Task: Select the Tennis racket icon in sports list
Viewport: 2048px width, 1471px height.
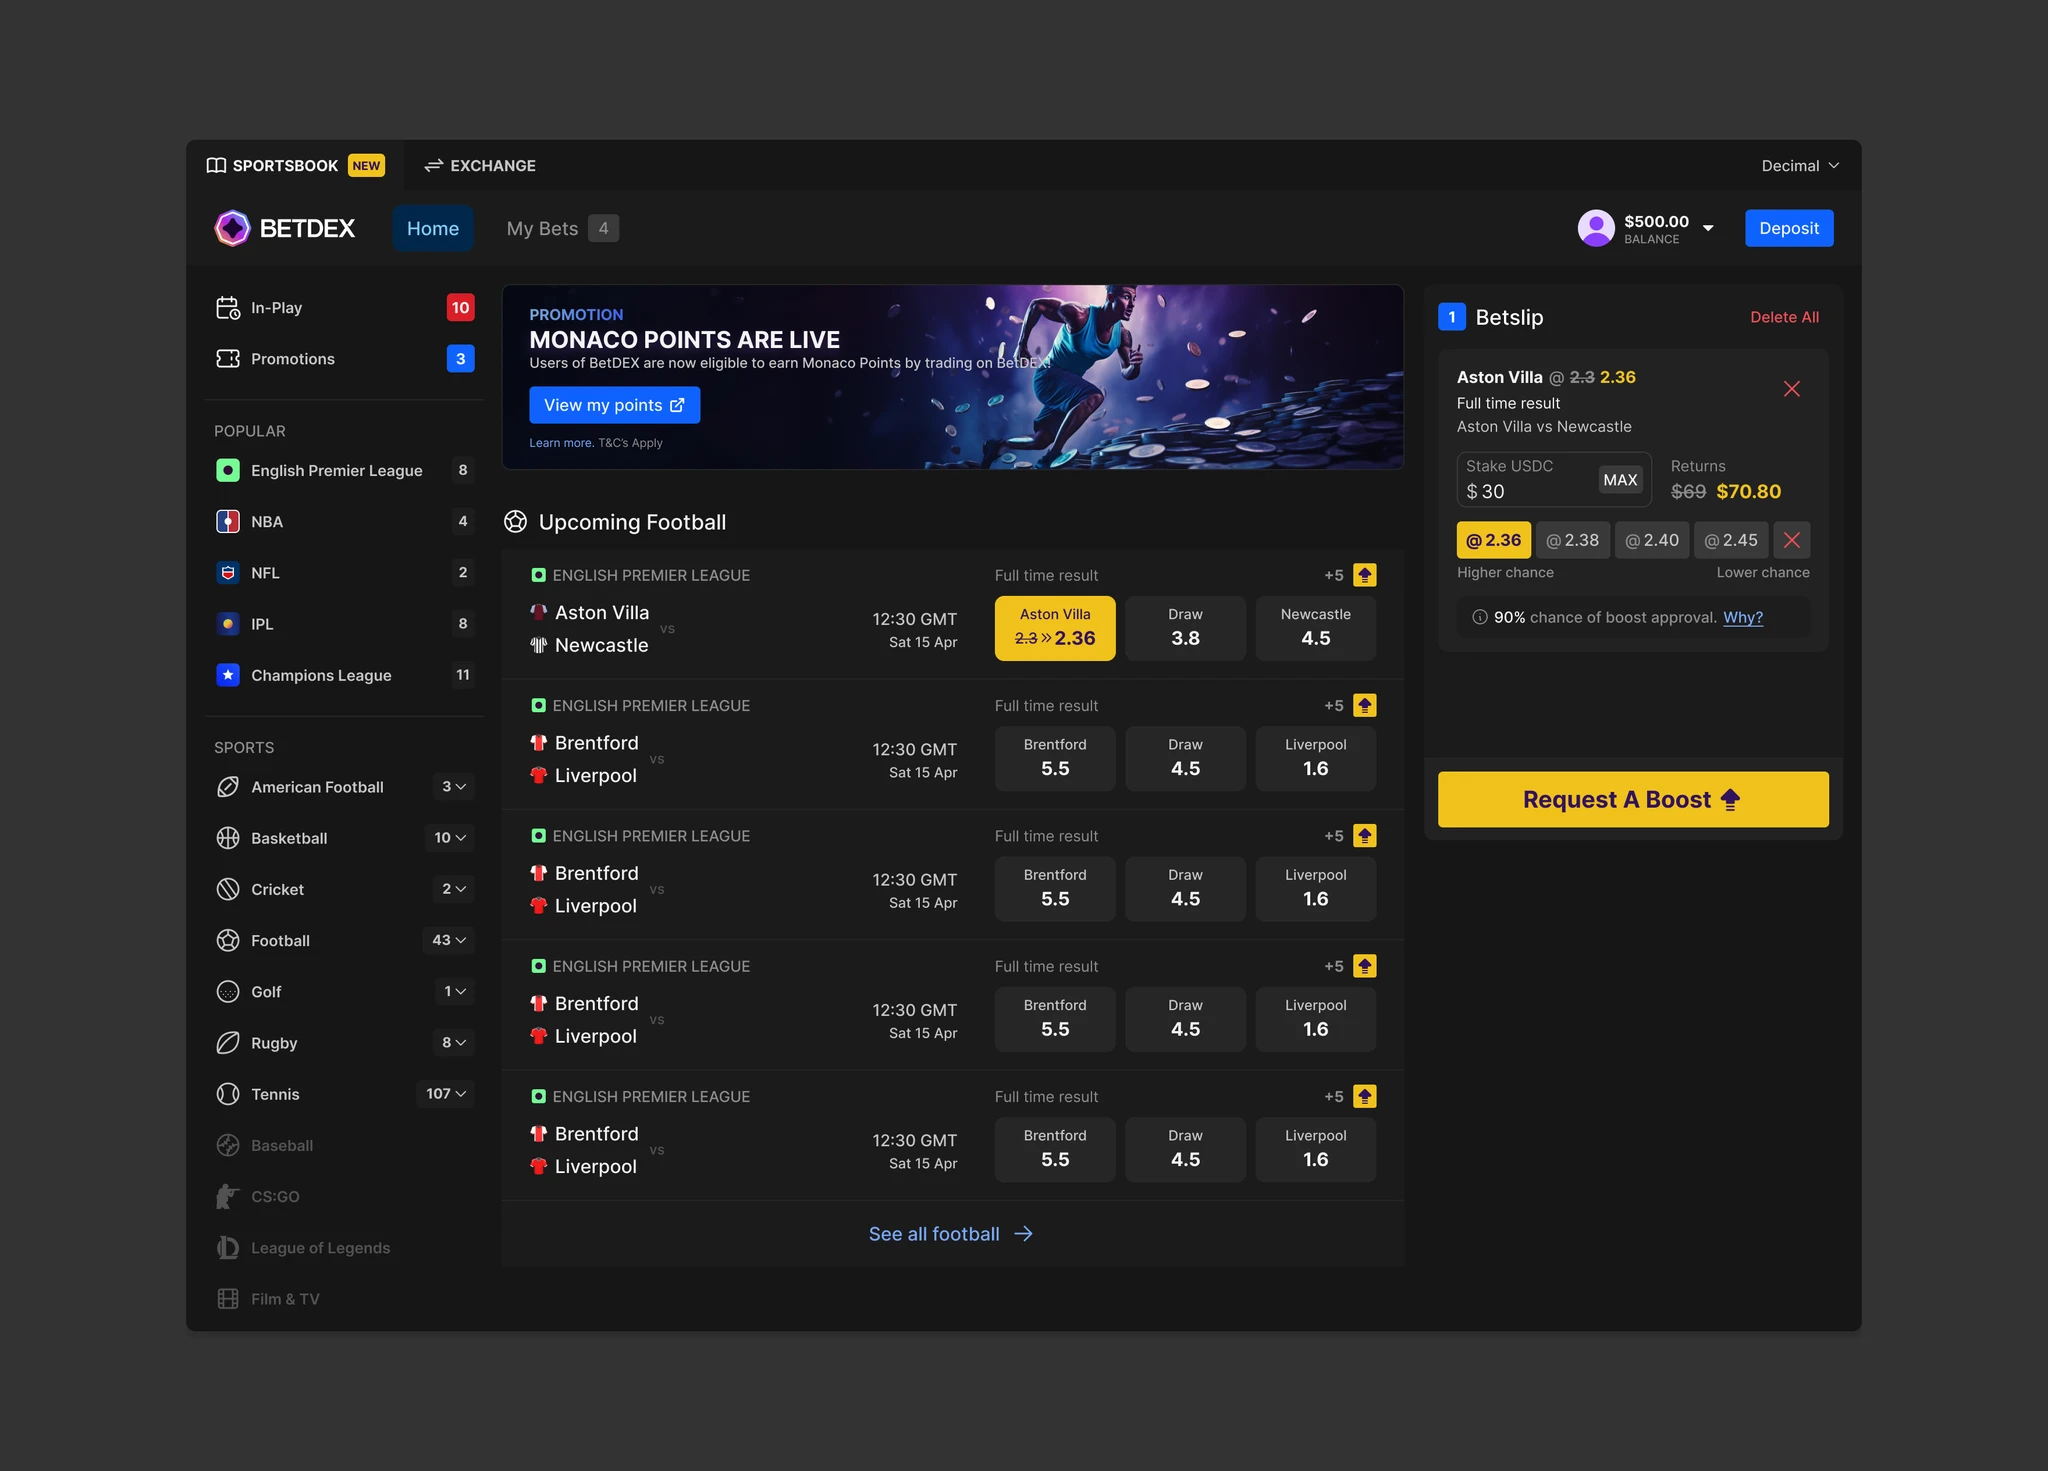Action: pyautogui.click(x=227, y=1094)
